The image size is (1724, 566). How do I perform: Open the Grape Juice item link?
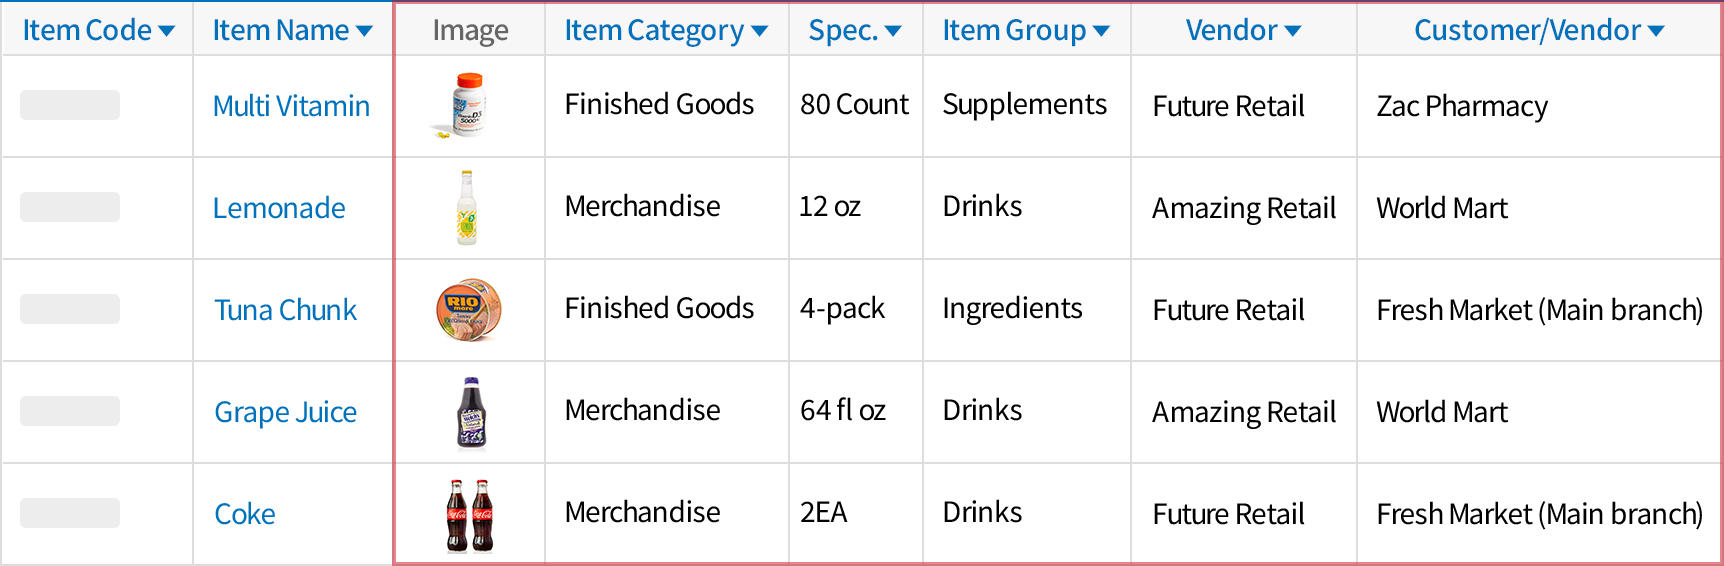click(x=285, y=412)
